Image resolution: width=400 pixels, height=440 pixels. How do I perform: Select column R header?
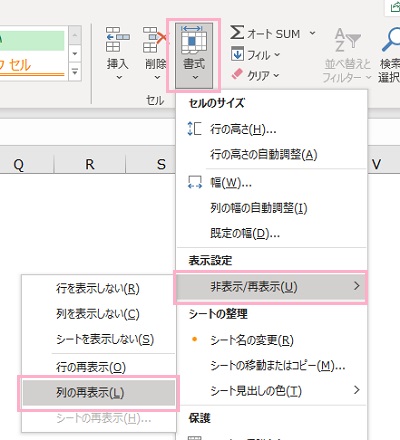click(90, 164)
